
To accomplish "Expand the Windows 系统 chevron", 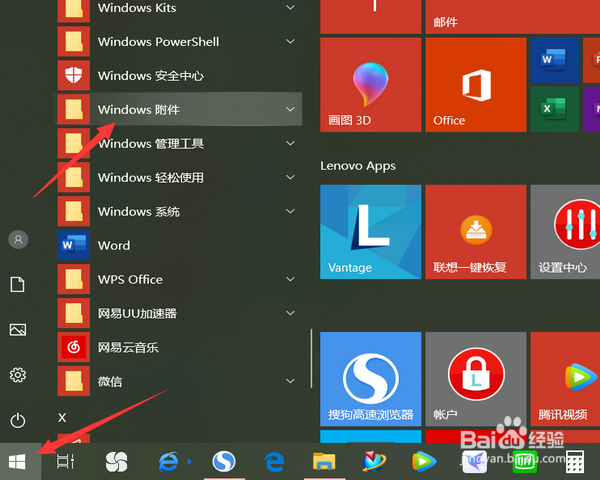I will pos(290,211).
